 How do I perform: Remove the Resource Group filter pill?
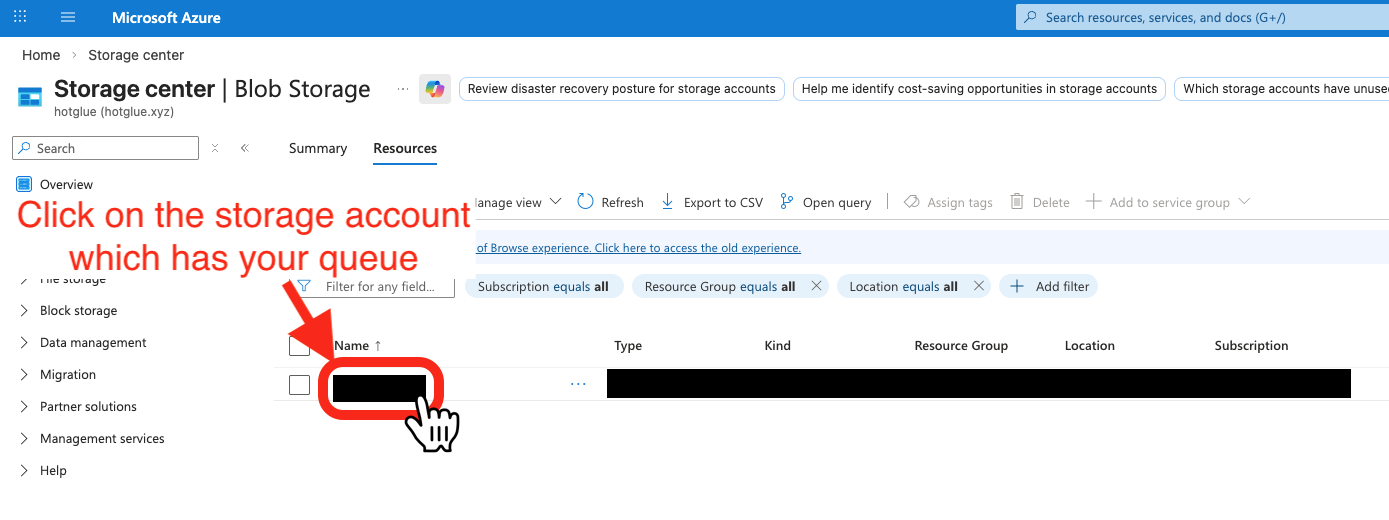pos(816,286)
